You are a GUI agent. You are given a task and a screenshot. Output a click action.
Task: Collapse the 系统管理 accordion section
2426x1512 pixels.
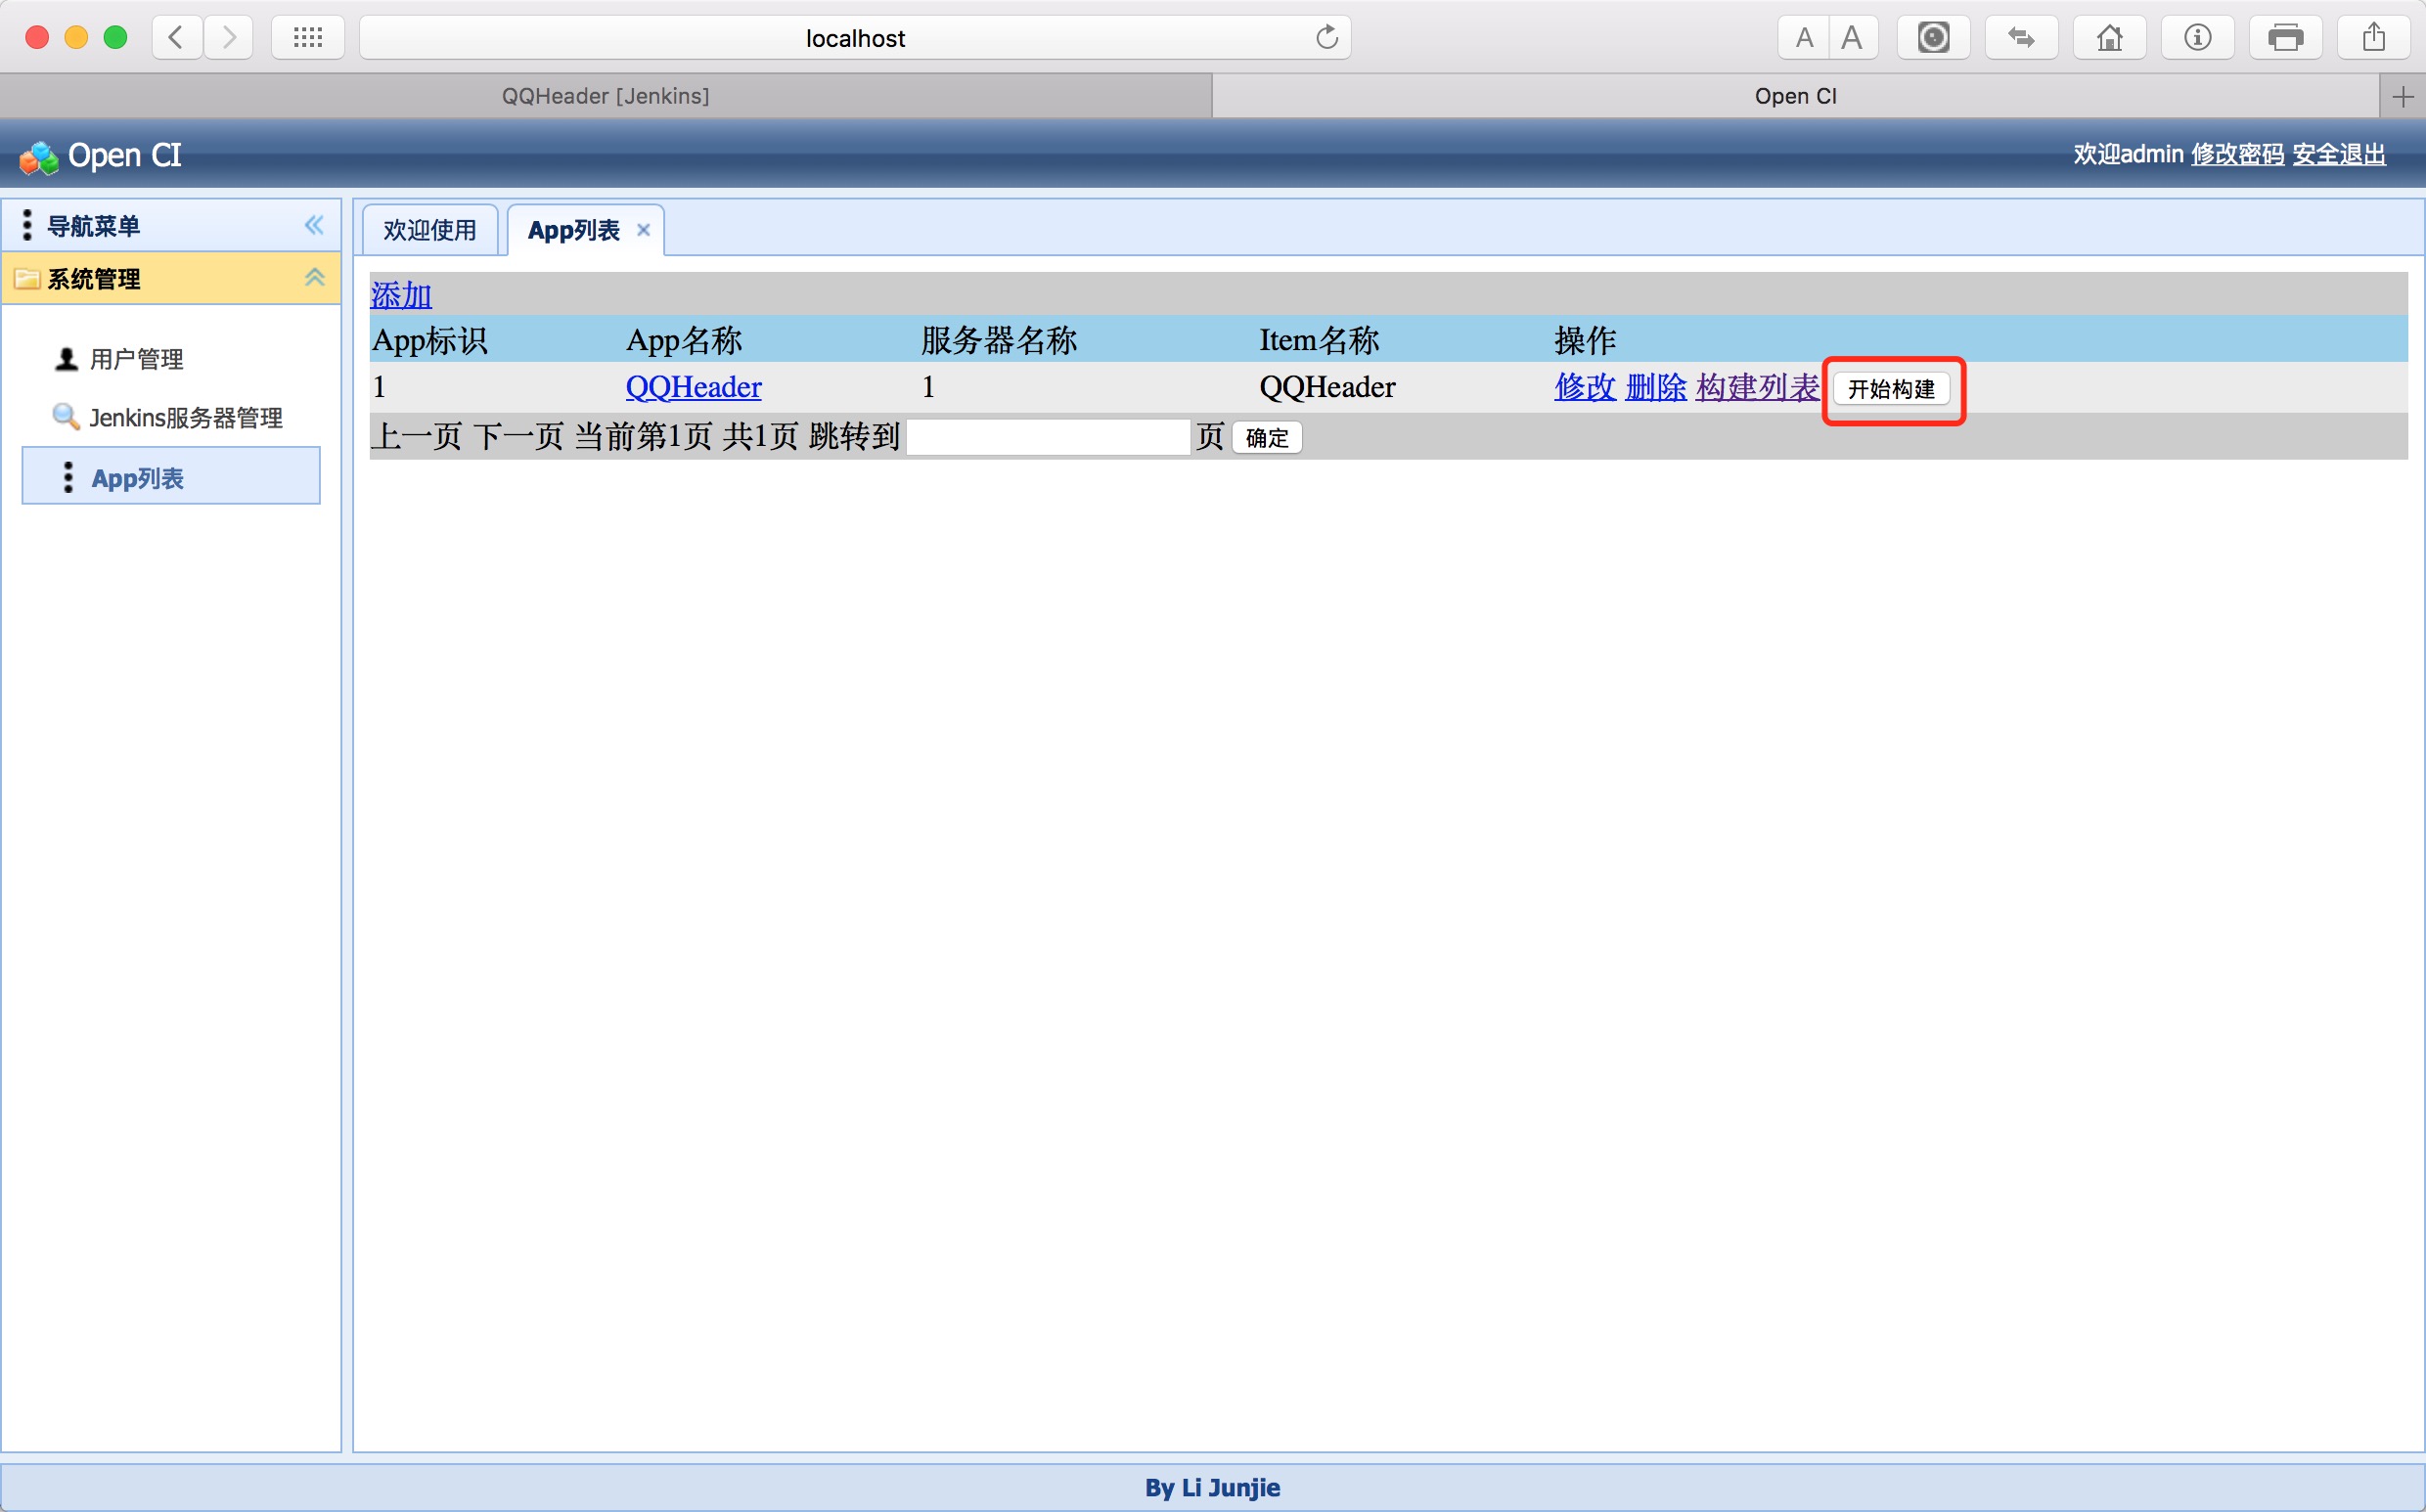(x=314, y=278)
